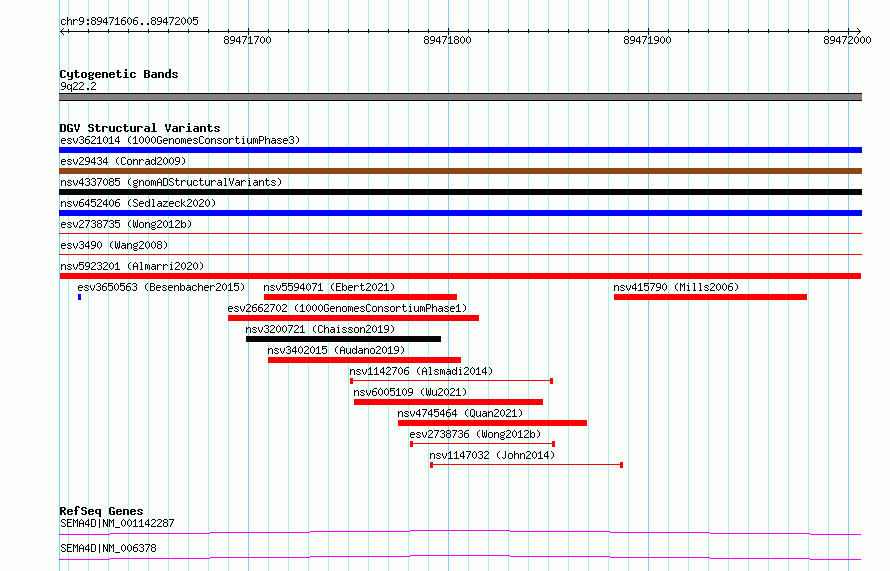Open esv3490 (Wang2008) label
This screenshot has height=571, width=890.
click(x=114, y=245)
